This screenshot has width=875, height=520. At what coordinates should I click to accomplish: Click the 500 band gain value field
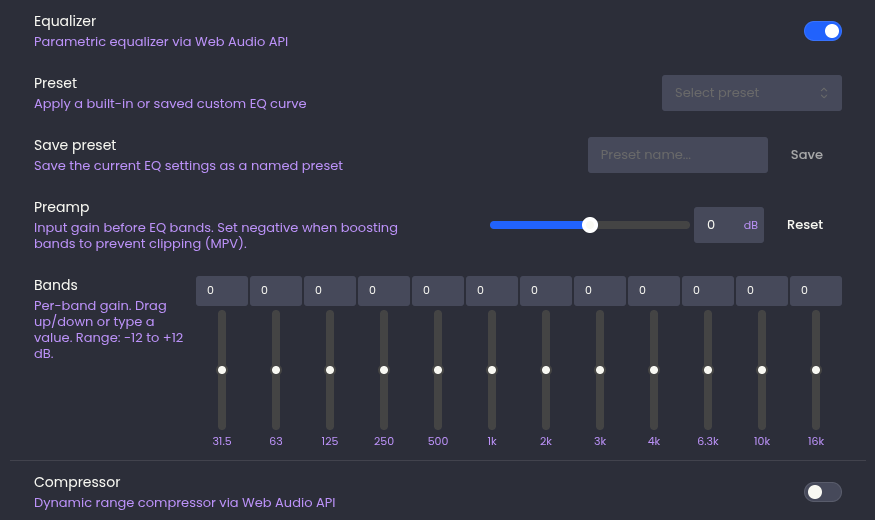(x=438, y=291)
